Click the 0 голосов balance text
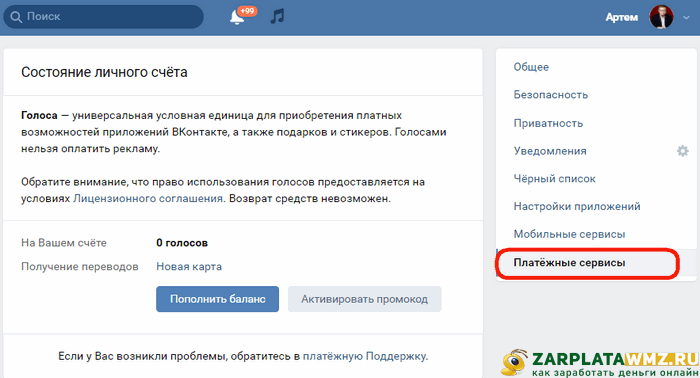 182,243
